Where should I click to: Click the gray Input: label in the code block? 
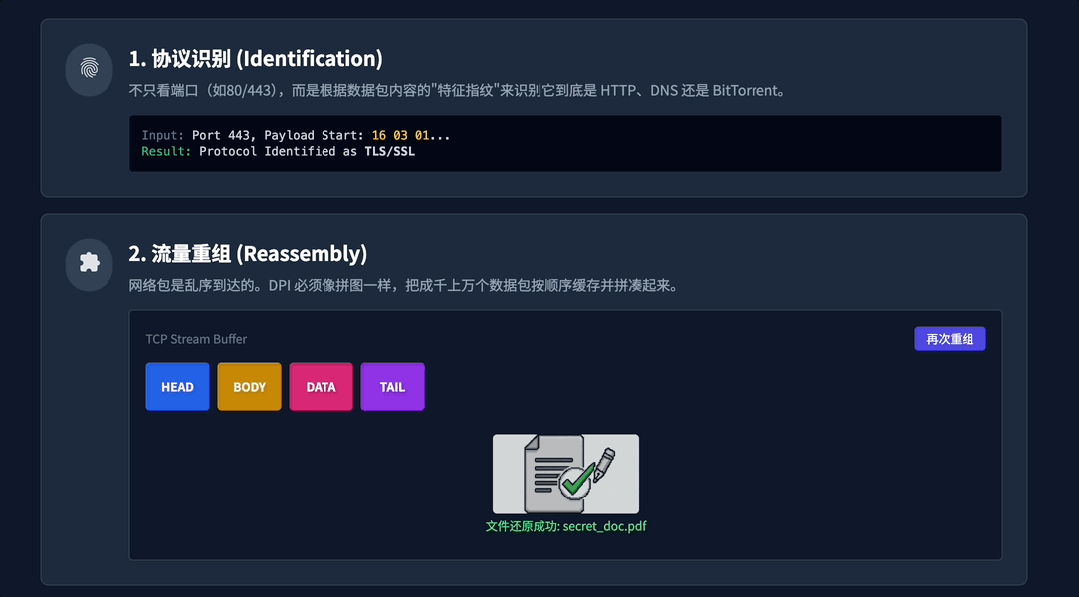pos(163,135)
